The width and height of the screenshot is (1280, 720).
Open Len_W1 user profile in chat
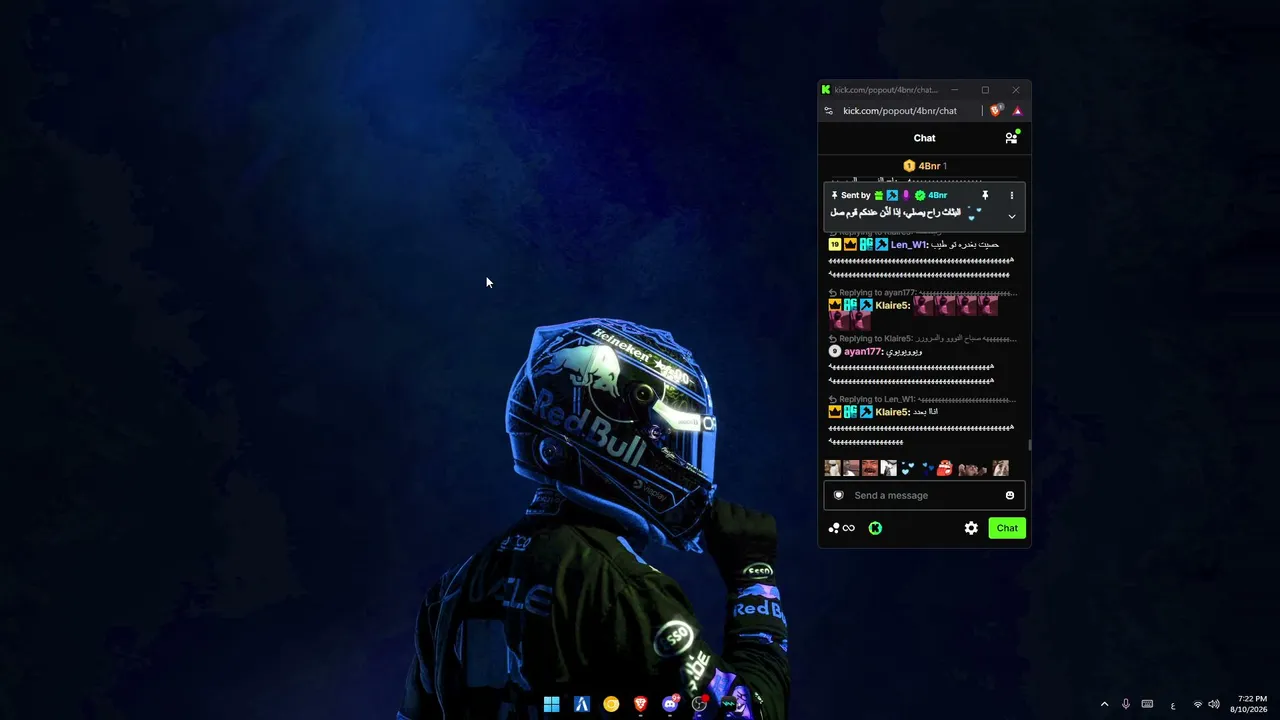(x=909, y=245)
